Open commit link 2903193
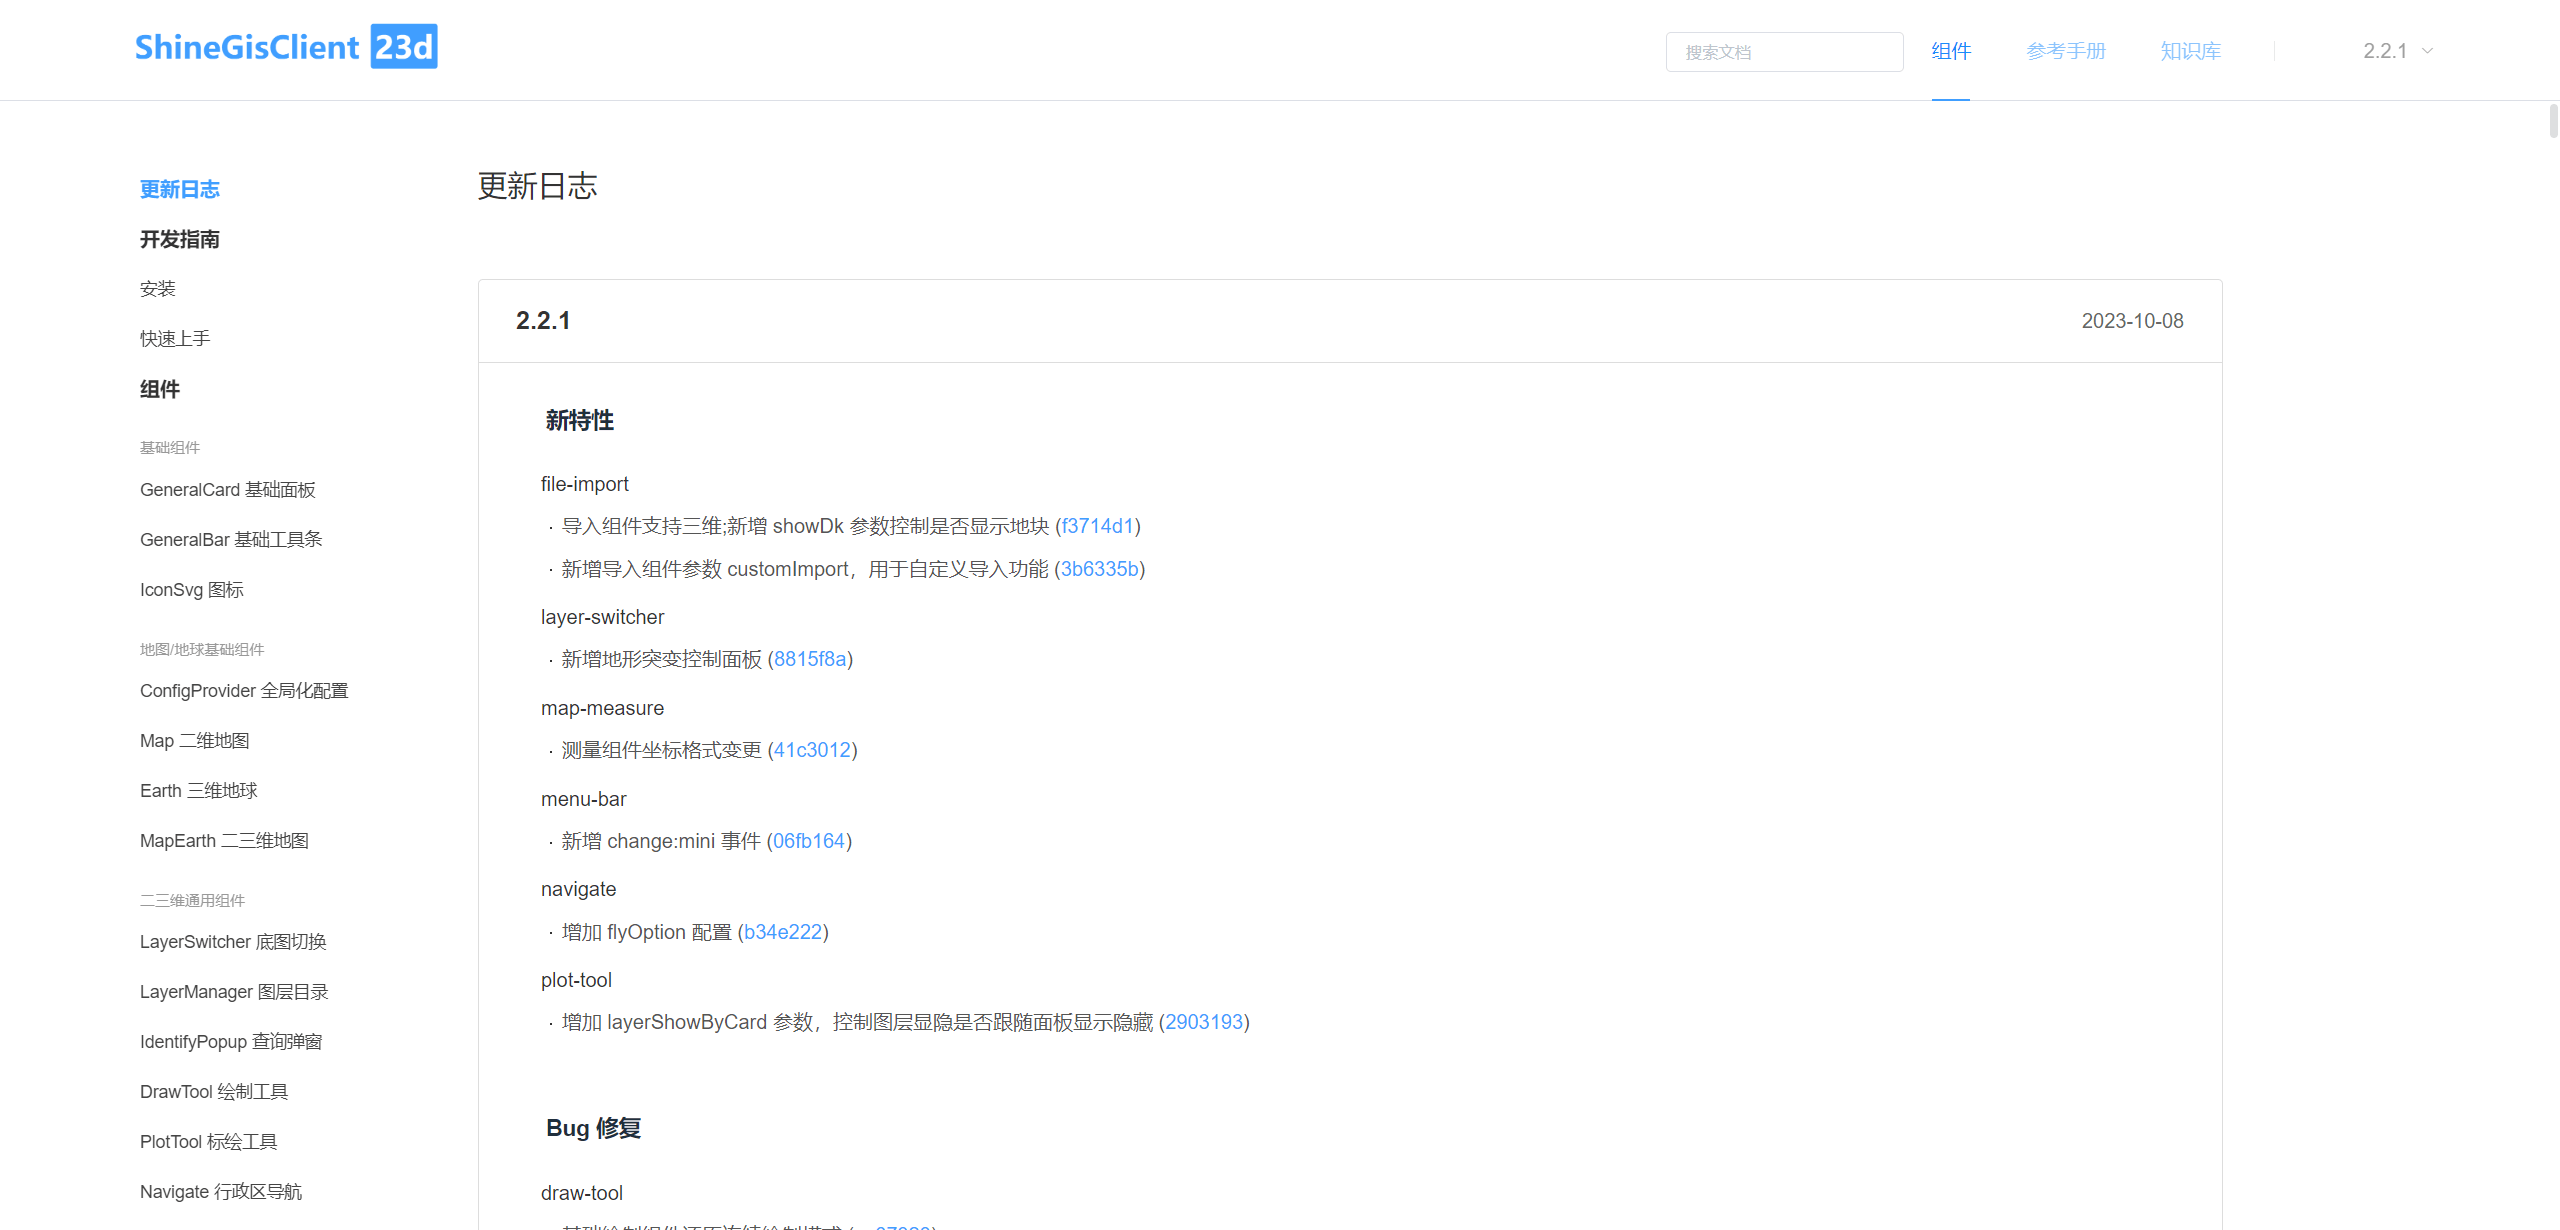 pyautogui.click(x=1203, y=1022)
